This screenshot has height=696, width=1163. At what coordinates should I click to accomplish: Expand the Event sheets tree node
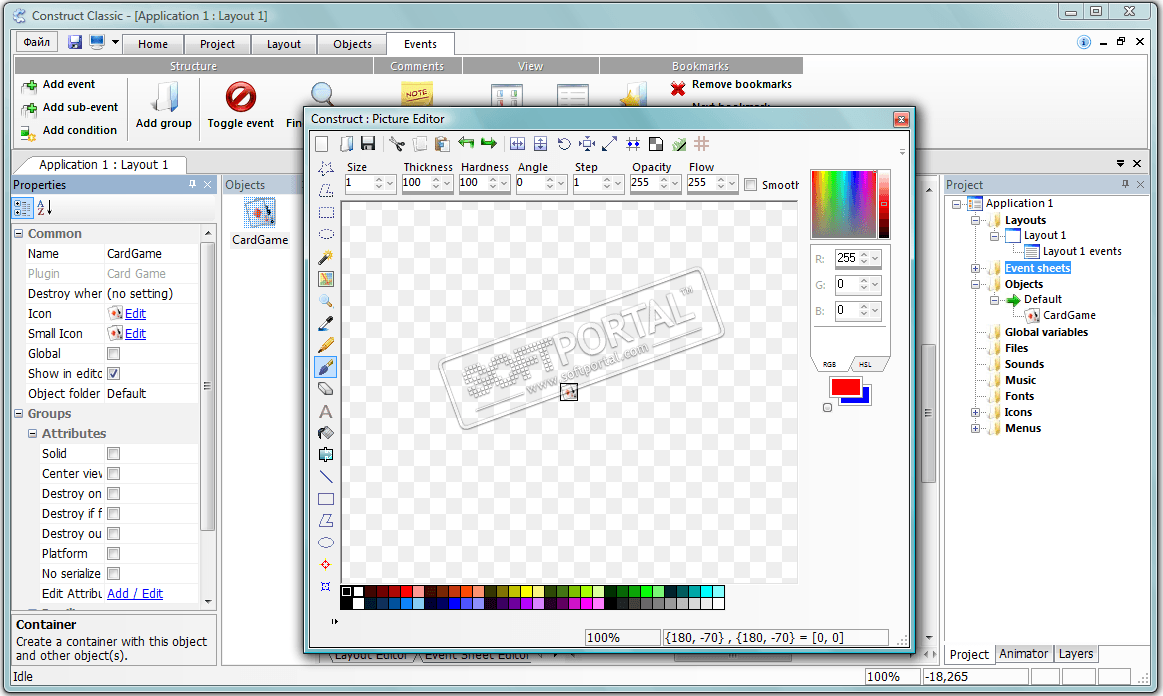(975, 269)
